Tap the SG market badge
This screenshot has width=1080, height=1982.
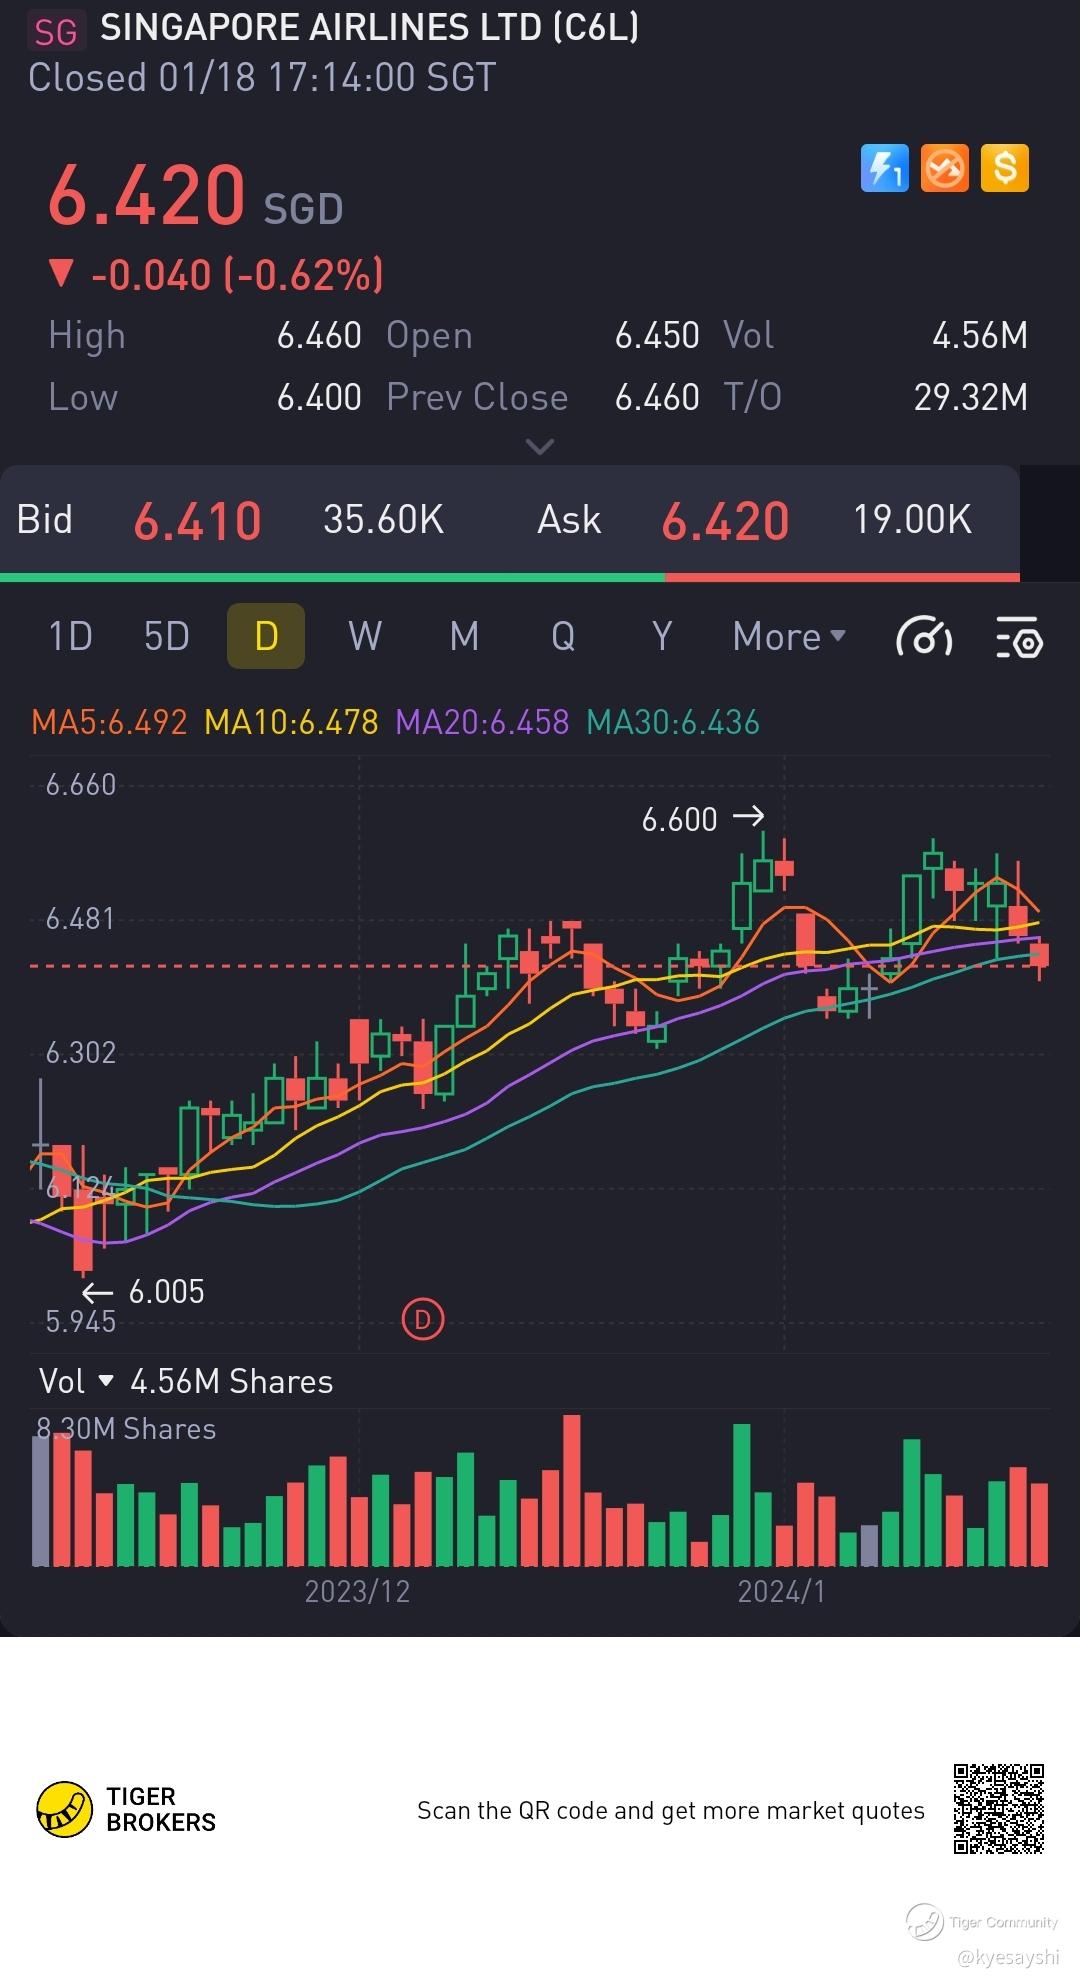[x=56, y=31]
